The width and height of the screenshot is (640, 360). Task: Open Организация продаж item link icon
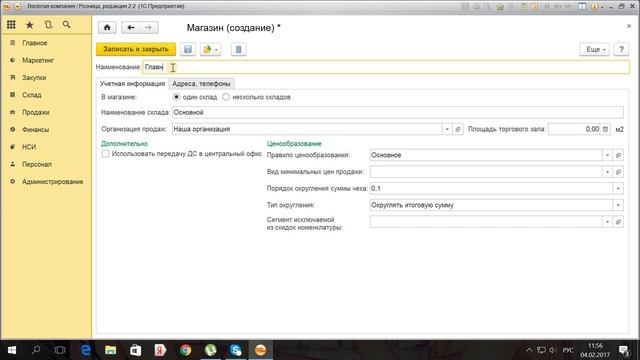[458, 129]
